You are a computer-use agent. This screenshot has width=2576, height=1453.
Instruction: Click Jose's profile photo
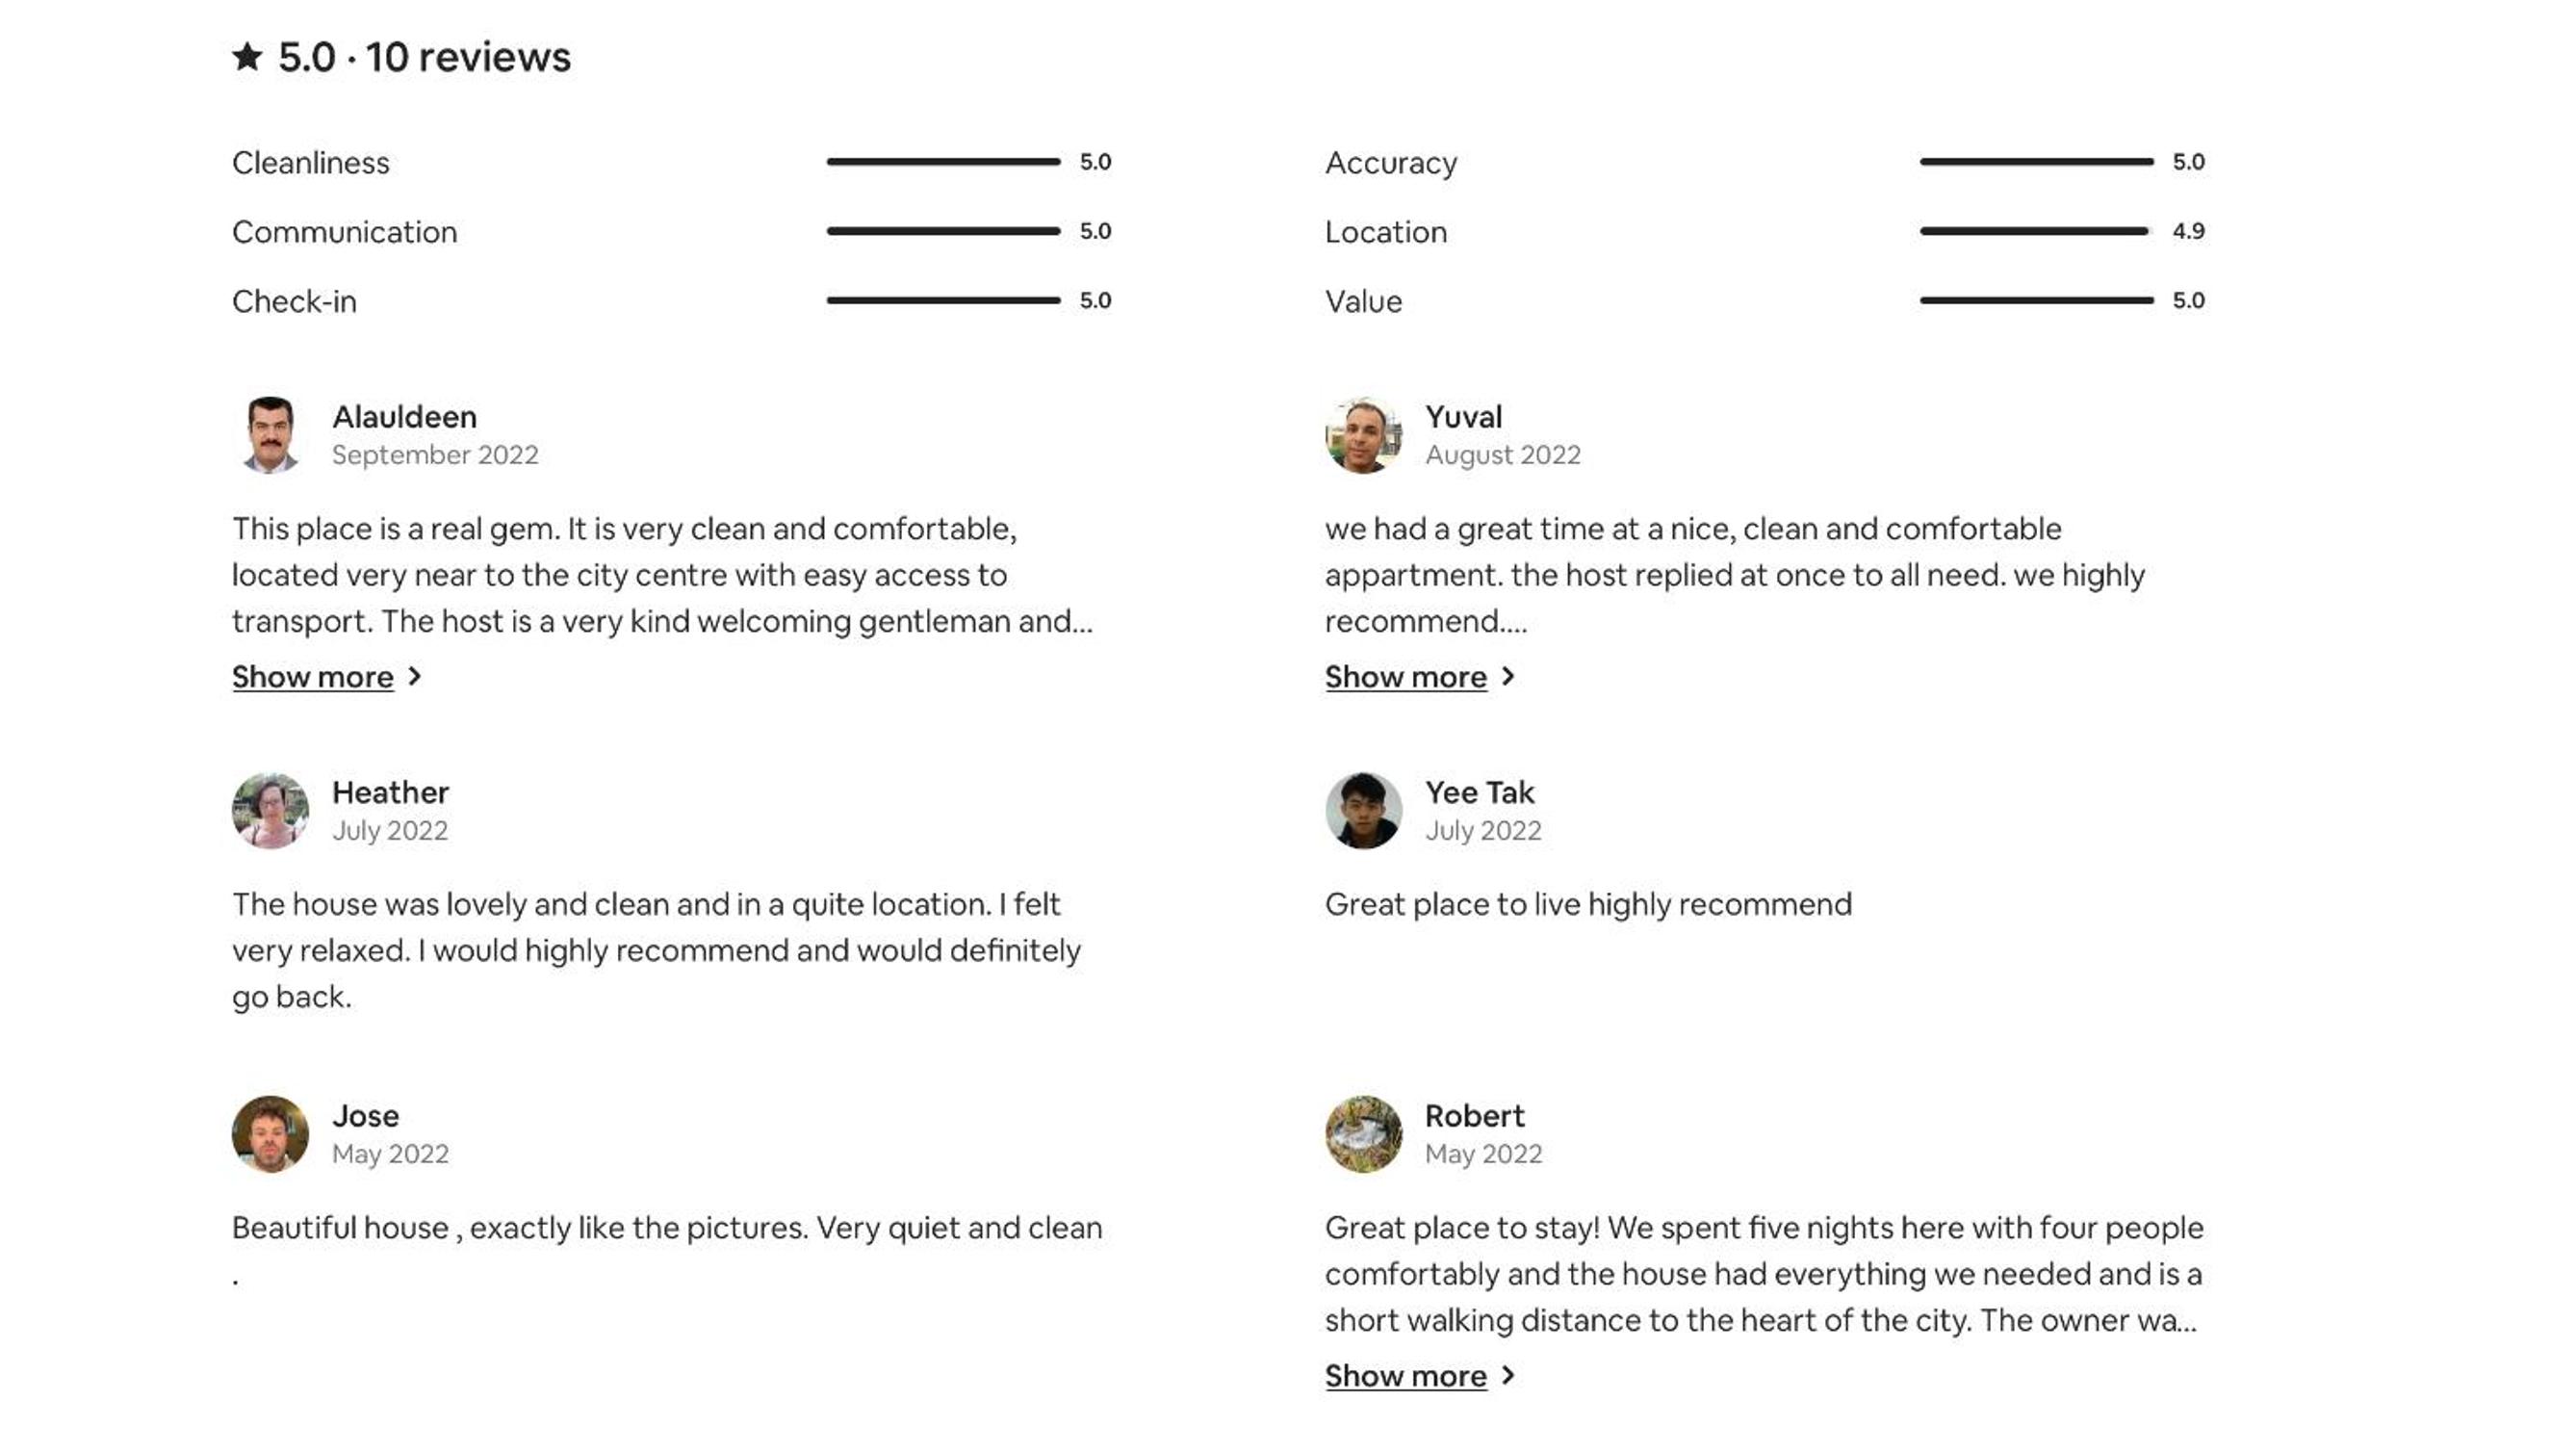(x=270, y=1134)
